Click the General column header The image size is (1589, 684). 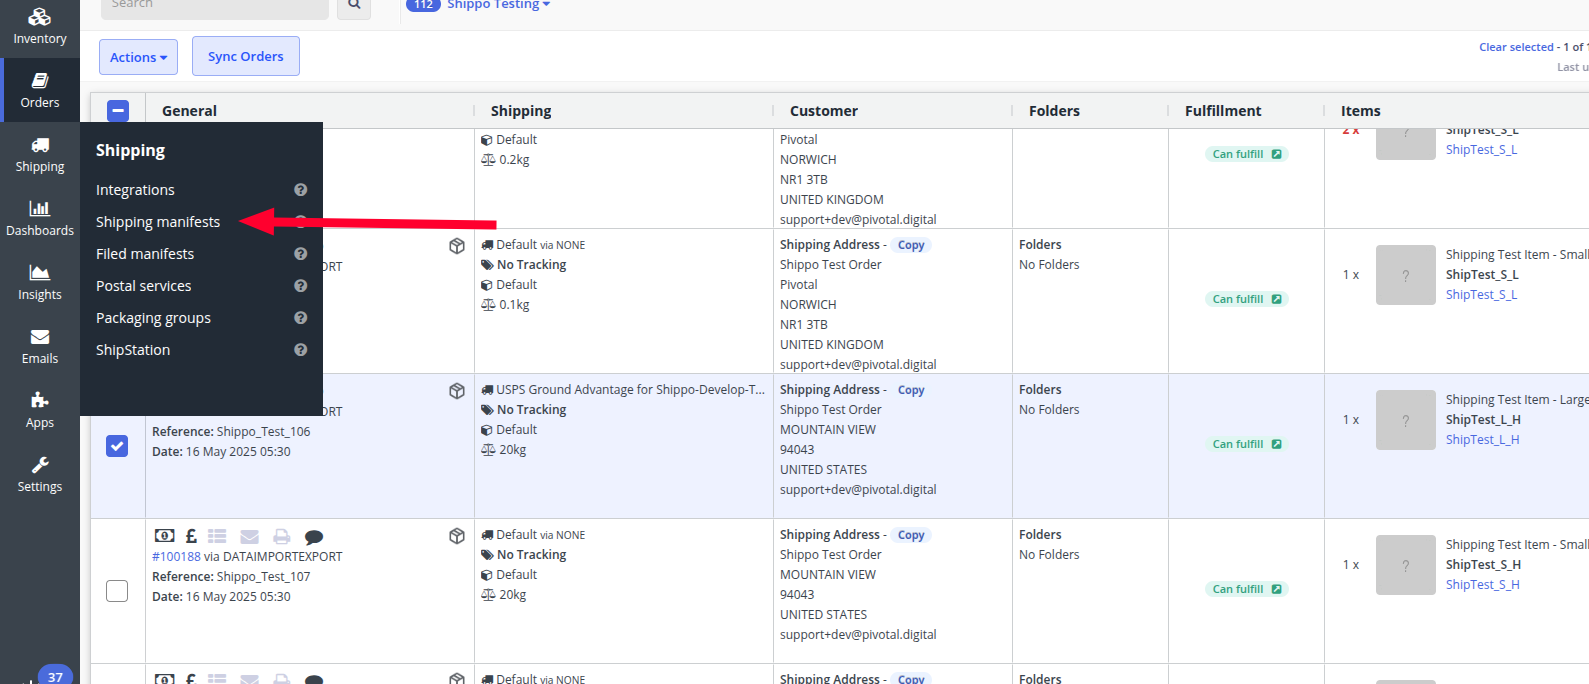[x=189, y=111]
